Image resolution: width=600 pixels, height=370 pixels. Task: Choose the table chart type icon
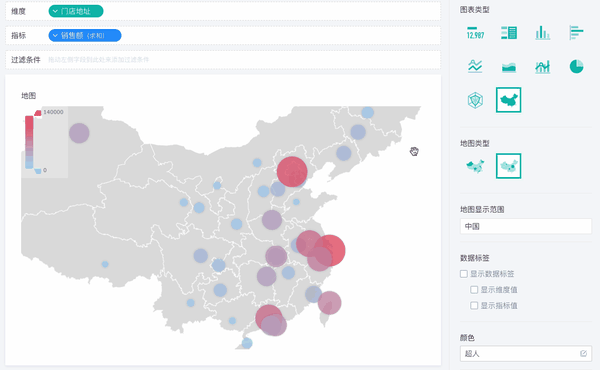(509, 33)
